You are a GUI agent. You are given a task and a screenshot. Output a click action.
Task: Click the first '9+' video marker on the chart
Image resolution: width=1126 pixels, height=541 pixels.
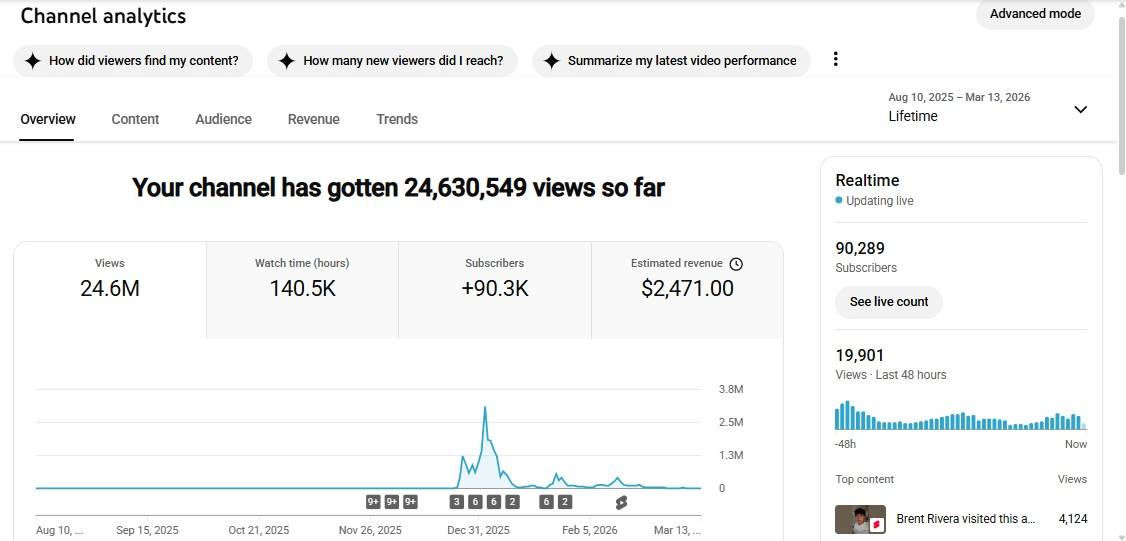[x=373, y=502]
